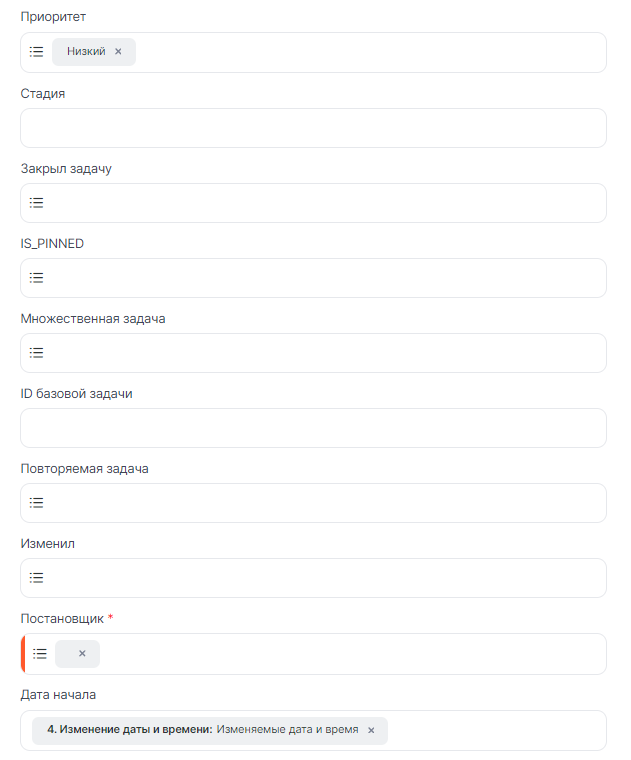Expand the Изменил dropdown field
This screenshot has height=760, width=631.
click(x=320, y=578)
